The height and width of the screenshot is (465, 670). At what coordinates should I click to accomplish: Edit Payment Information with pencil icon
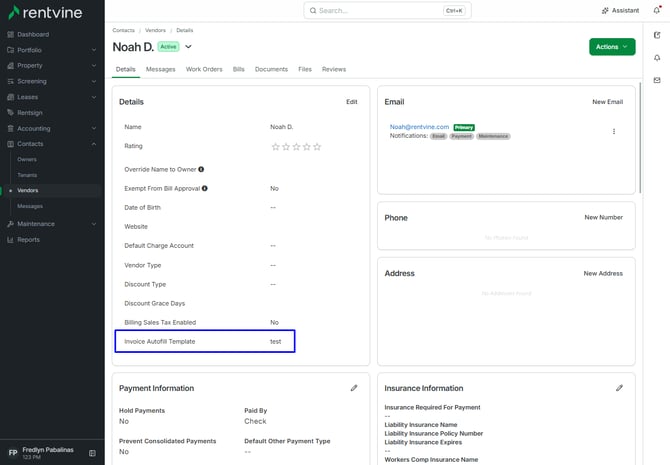click(354, 388)
